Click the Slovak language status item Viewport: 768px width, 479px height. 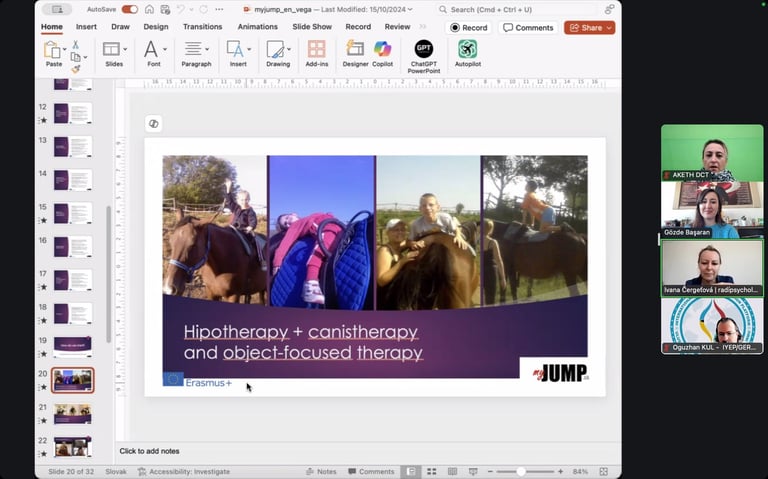(116, 471)
